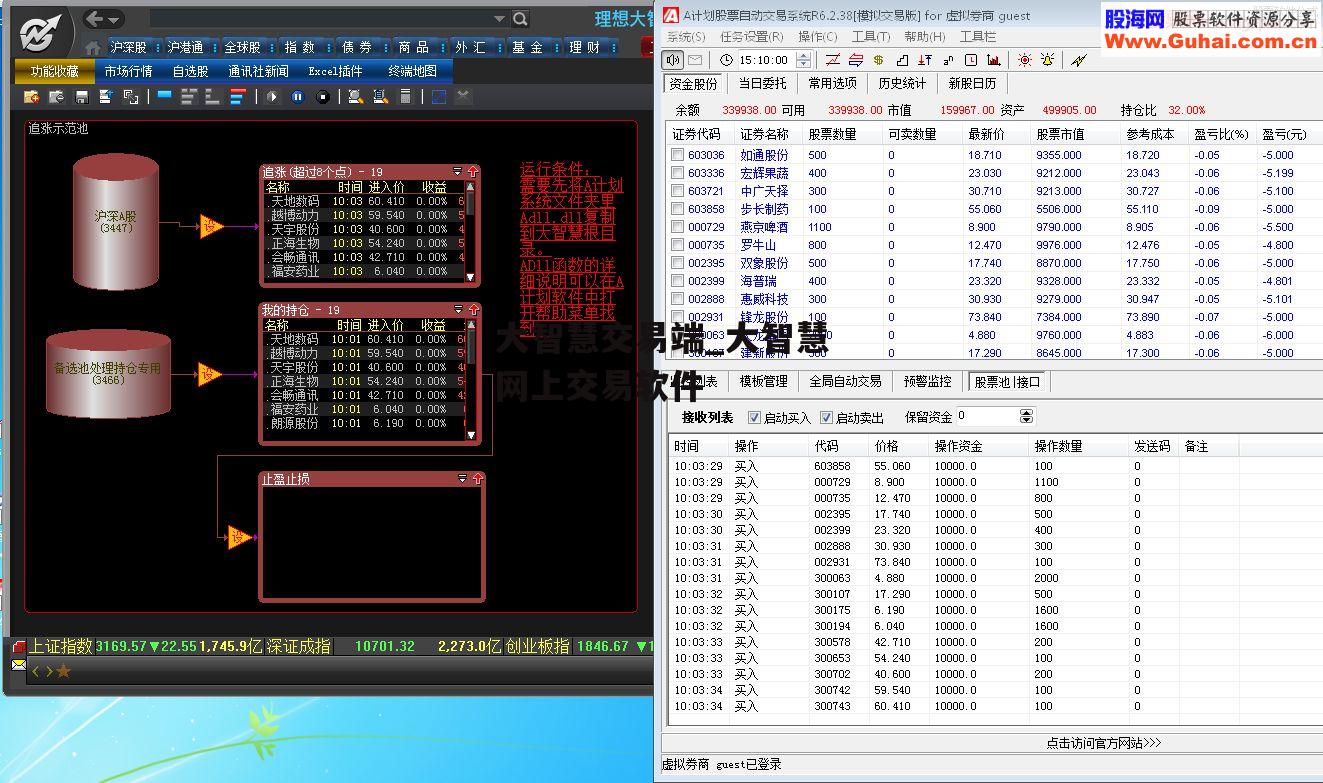1323x783 pixels.
Task: Click the 大智慧 logo icon
Action: 40,33
